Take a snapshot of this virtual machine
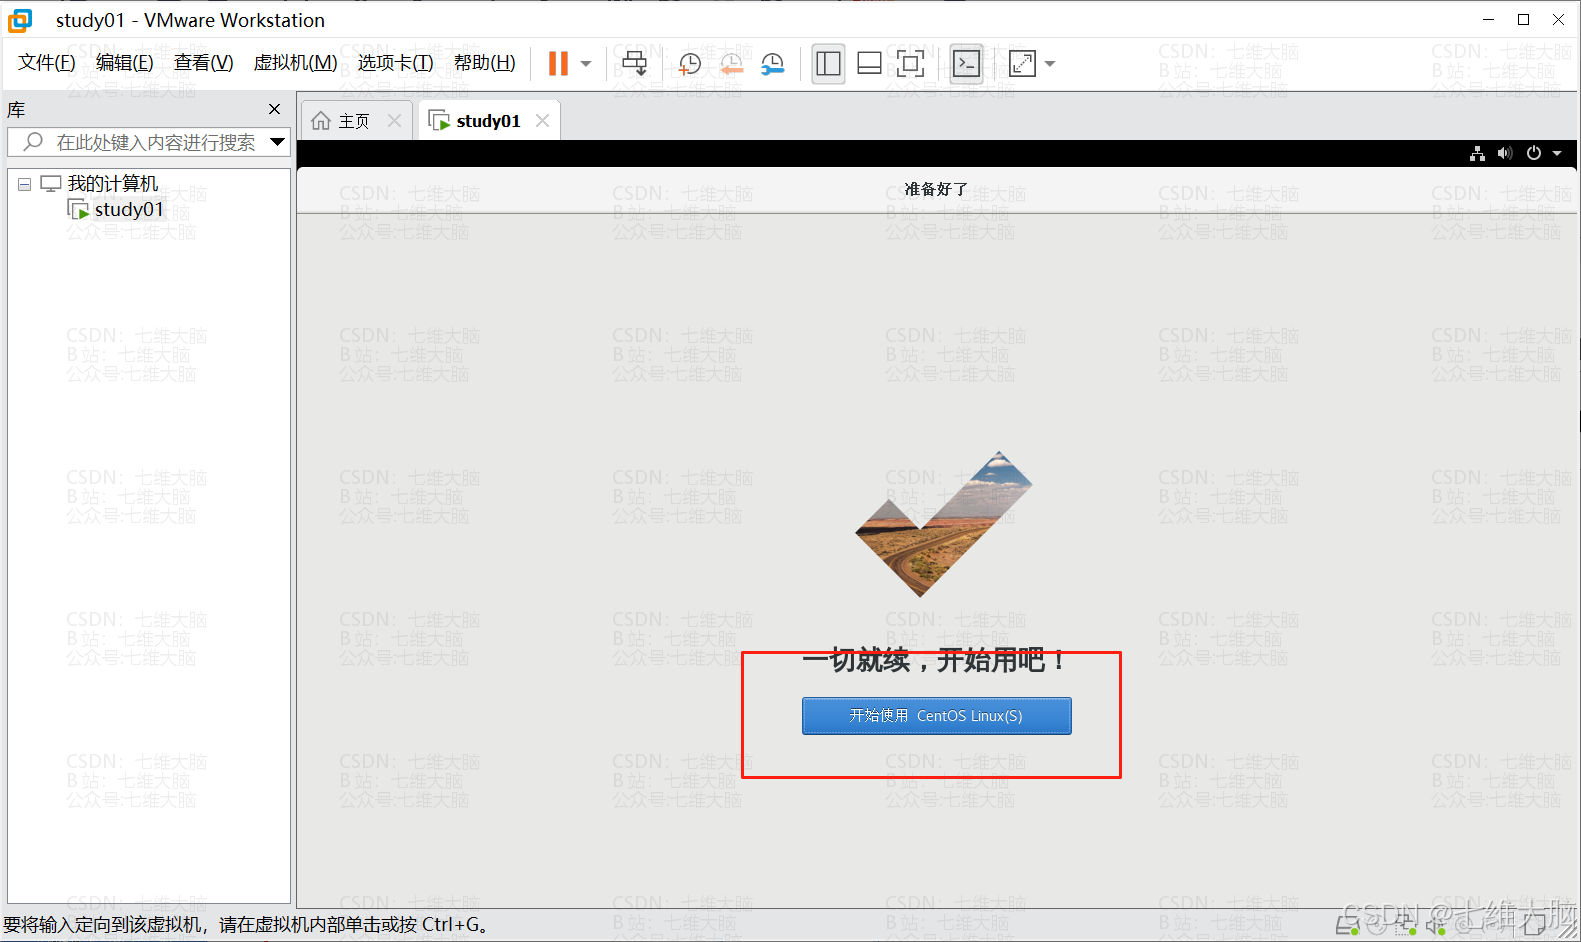 (x=690, y=64)
